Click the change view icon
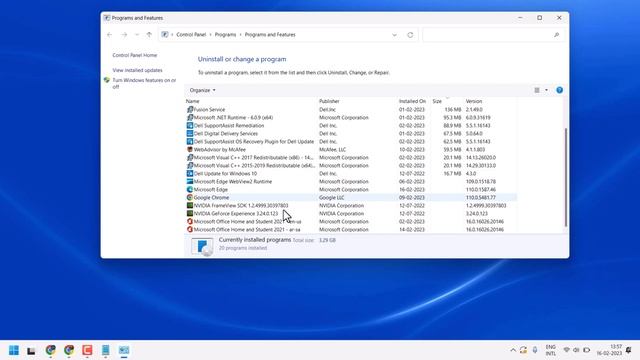The image size is (640, 360). coord(537,90)
